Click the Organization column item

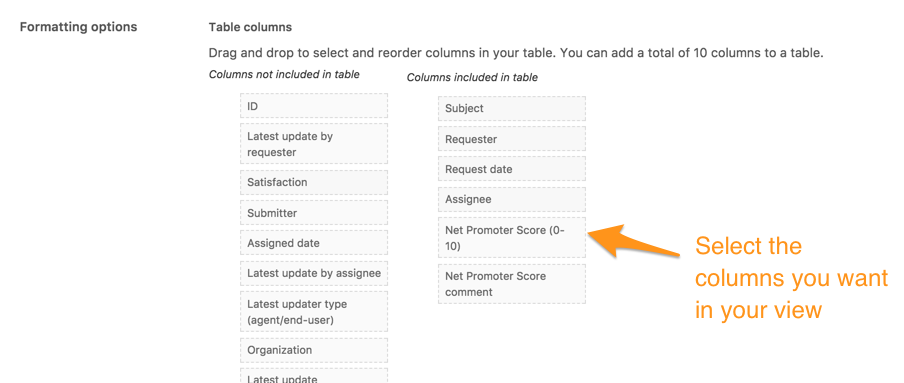click(x=314, y=350)
